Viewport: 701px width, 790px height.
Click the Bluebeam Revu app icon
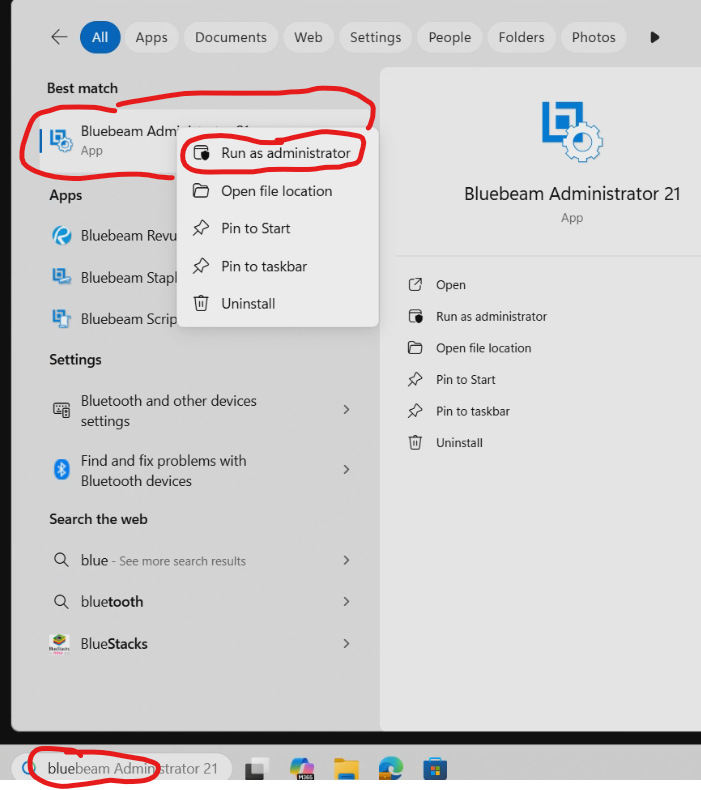pos(62,235)
